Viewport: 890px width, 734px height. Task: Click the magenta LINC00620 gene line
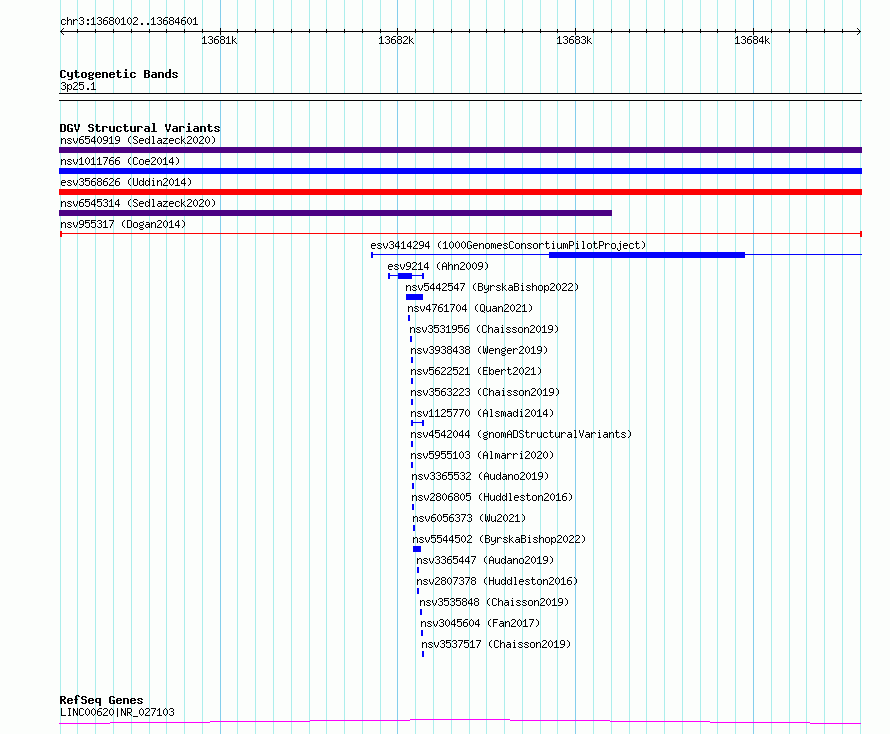point(460,722)
